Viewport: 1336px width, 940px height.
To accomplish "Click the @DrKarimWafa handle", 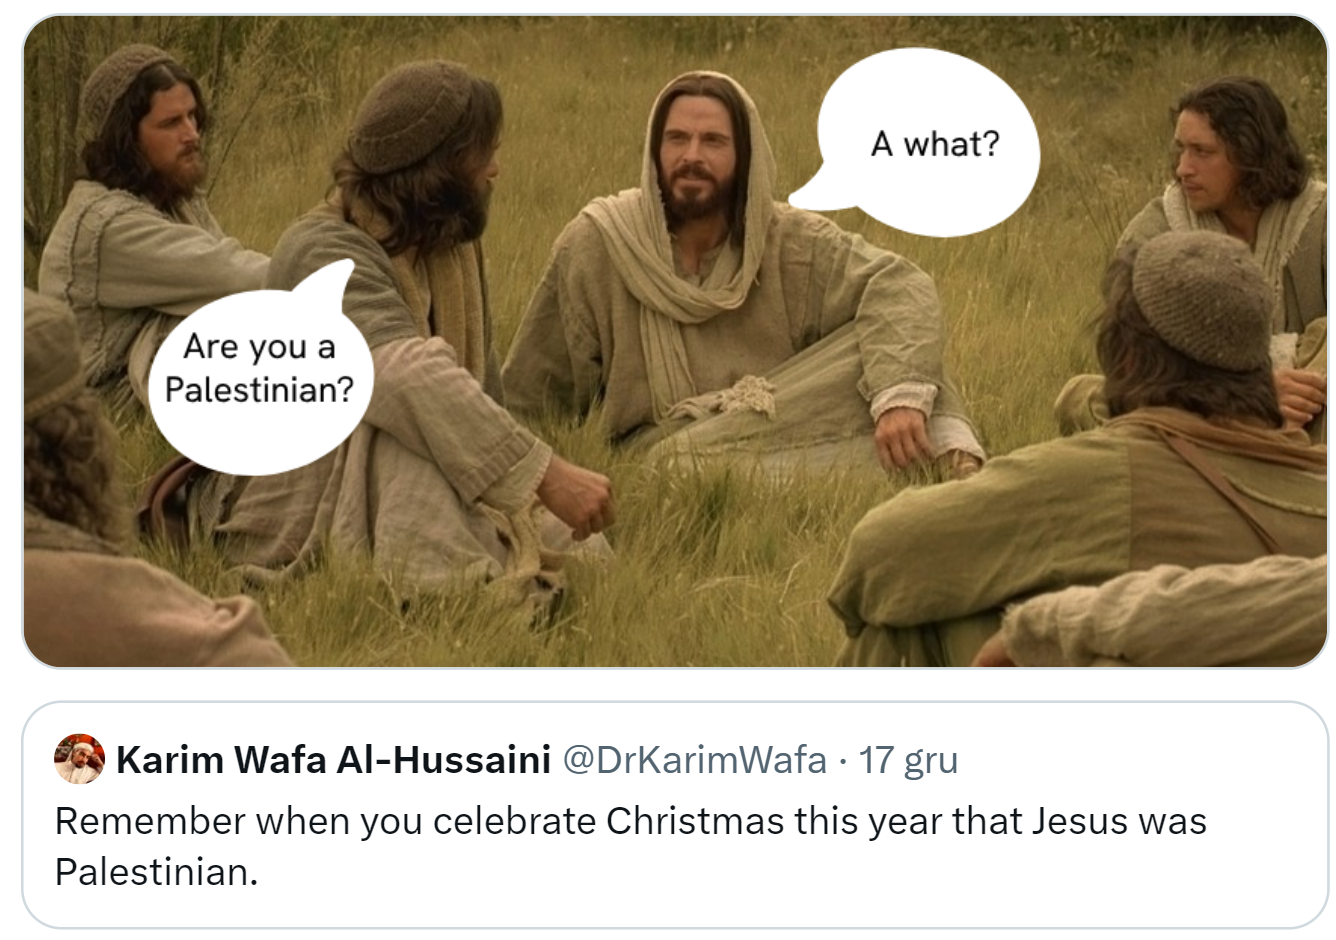I will coord(694,760).
